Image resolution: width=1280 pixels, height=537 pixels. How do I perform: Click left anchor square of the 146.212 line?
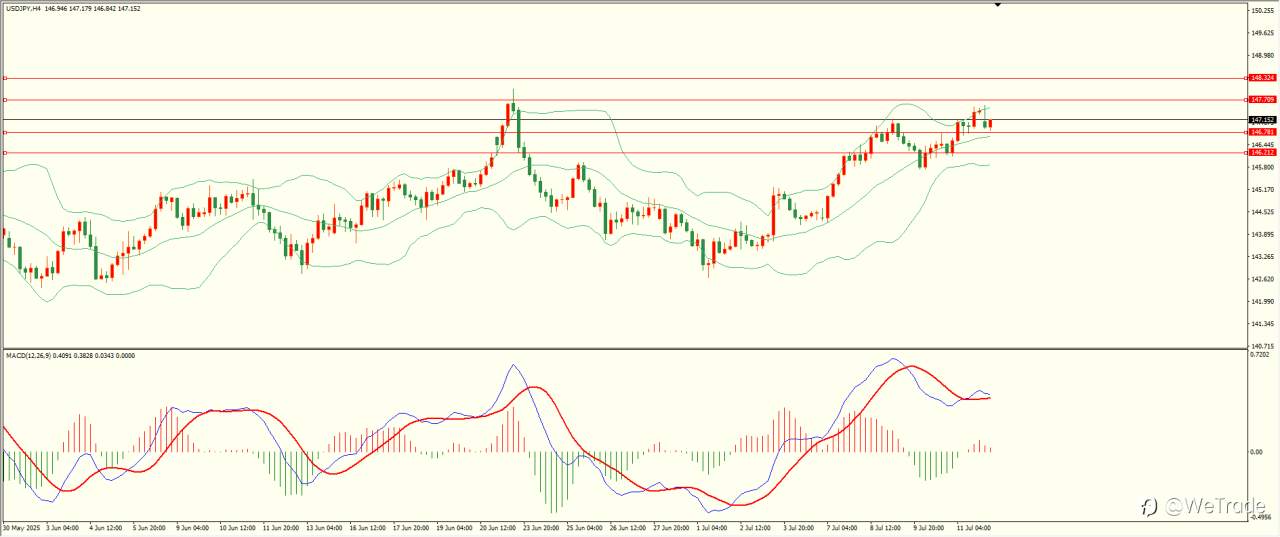click(5, 152)
